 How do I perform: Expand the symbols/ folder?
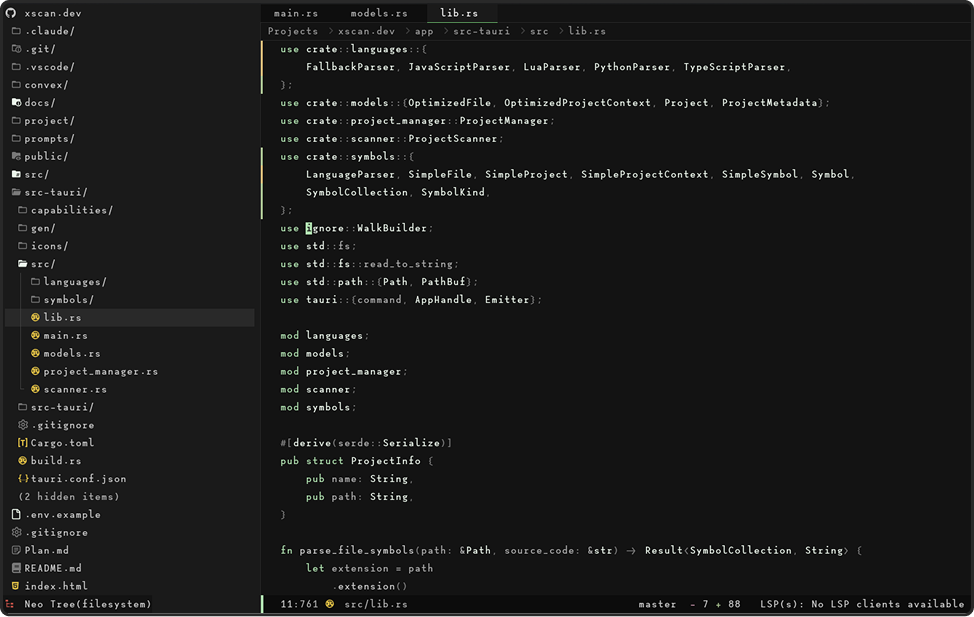pyautogui.click(x=62, y=299)
